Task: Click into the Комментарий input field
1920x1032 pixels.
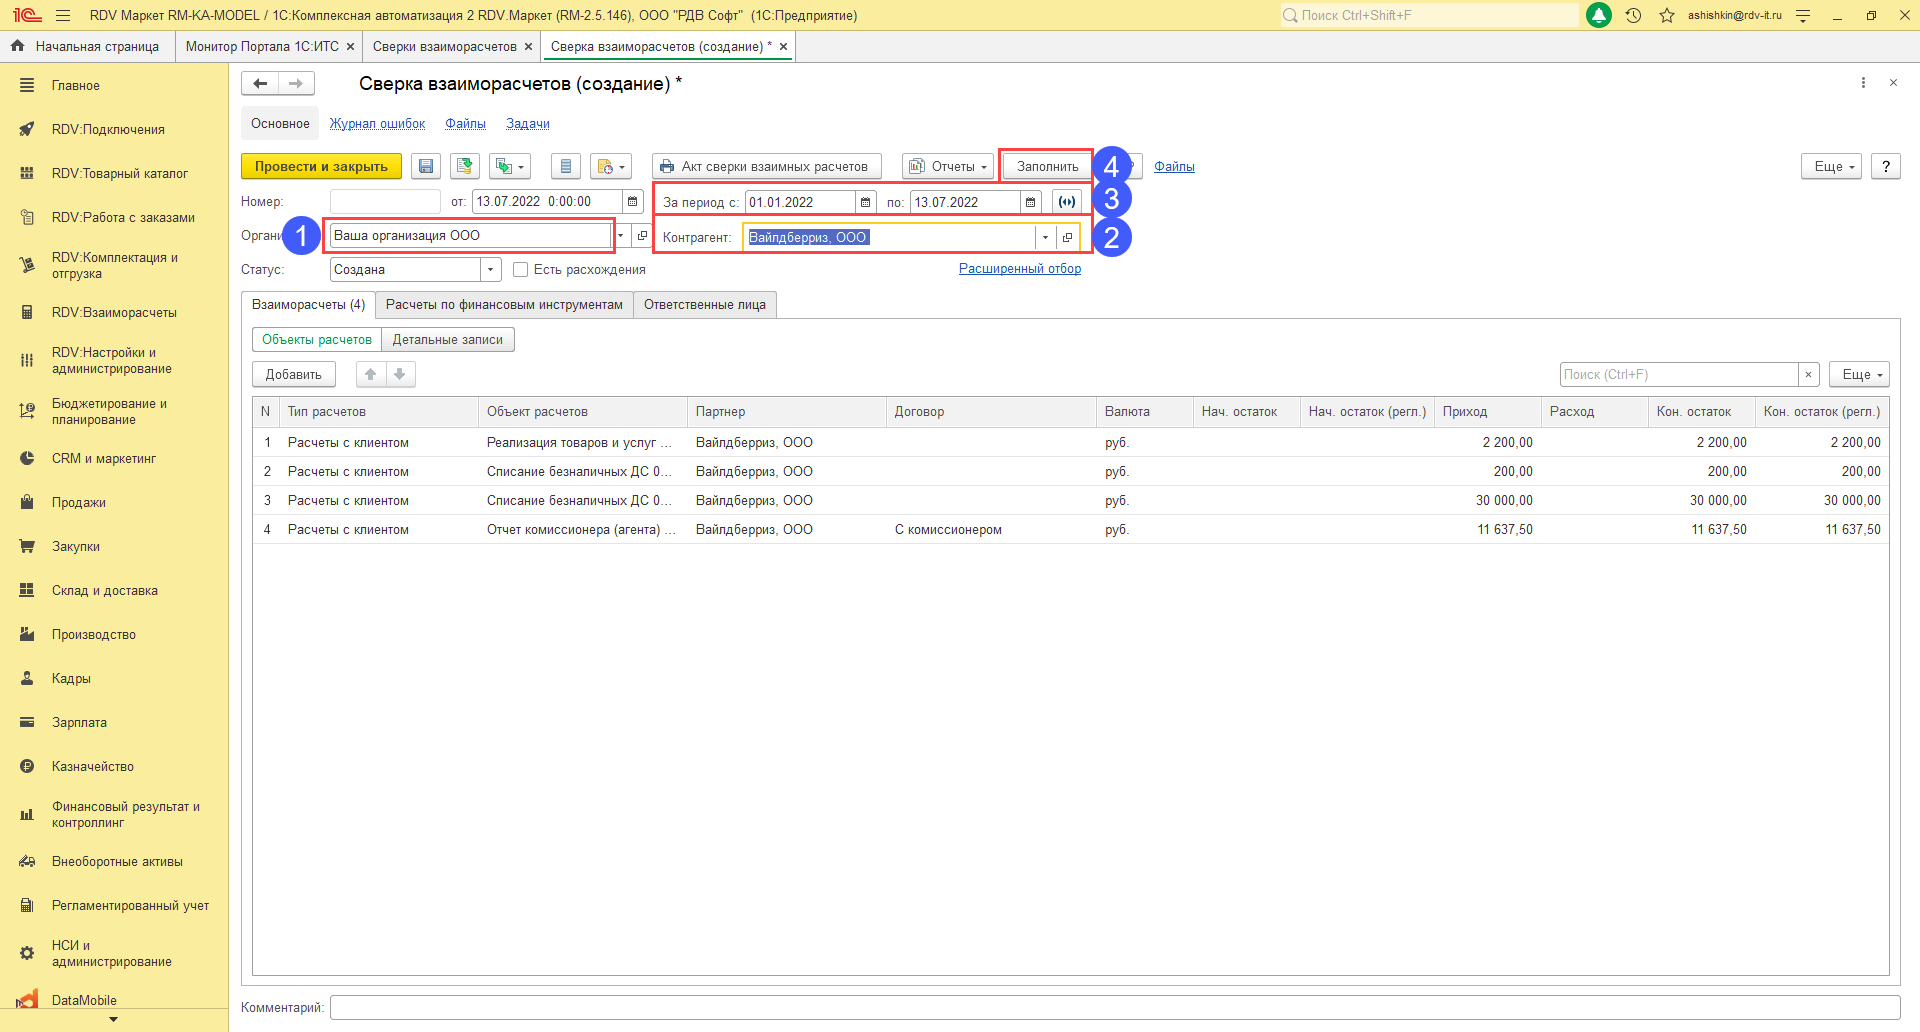Action: 1114,1007
